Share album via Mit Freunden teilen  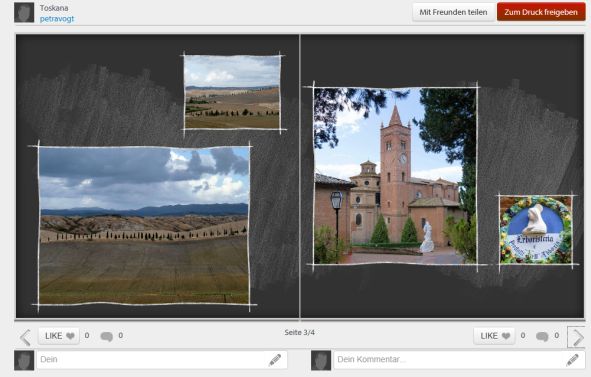tap(453, 12)
